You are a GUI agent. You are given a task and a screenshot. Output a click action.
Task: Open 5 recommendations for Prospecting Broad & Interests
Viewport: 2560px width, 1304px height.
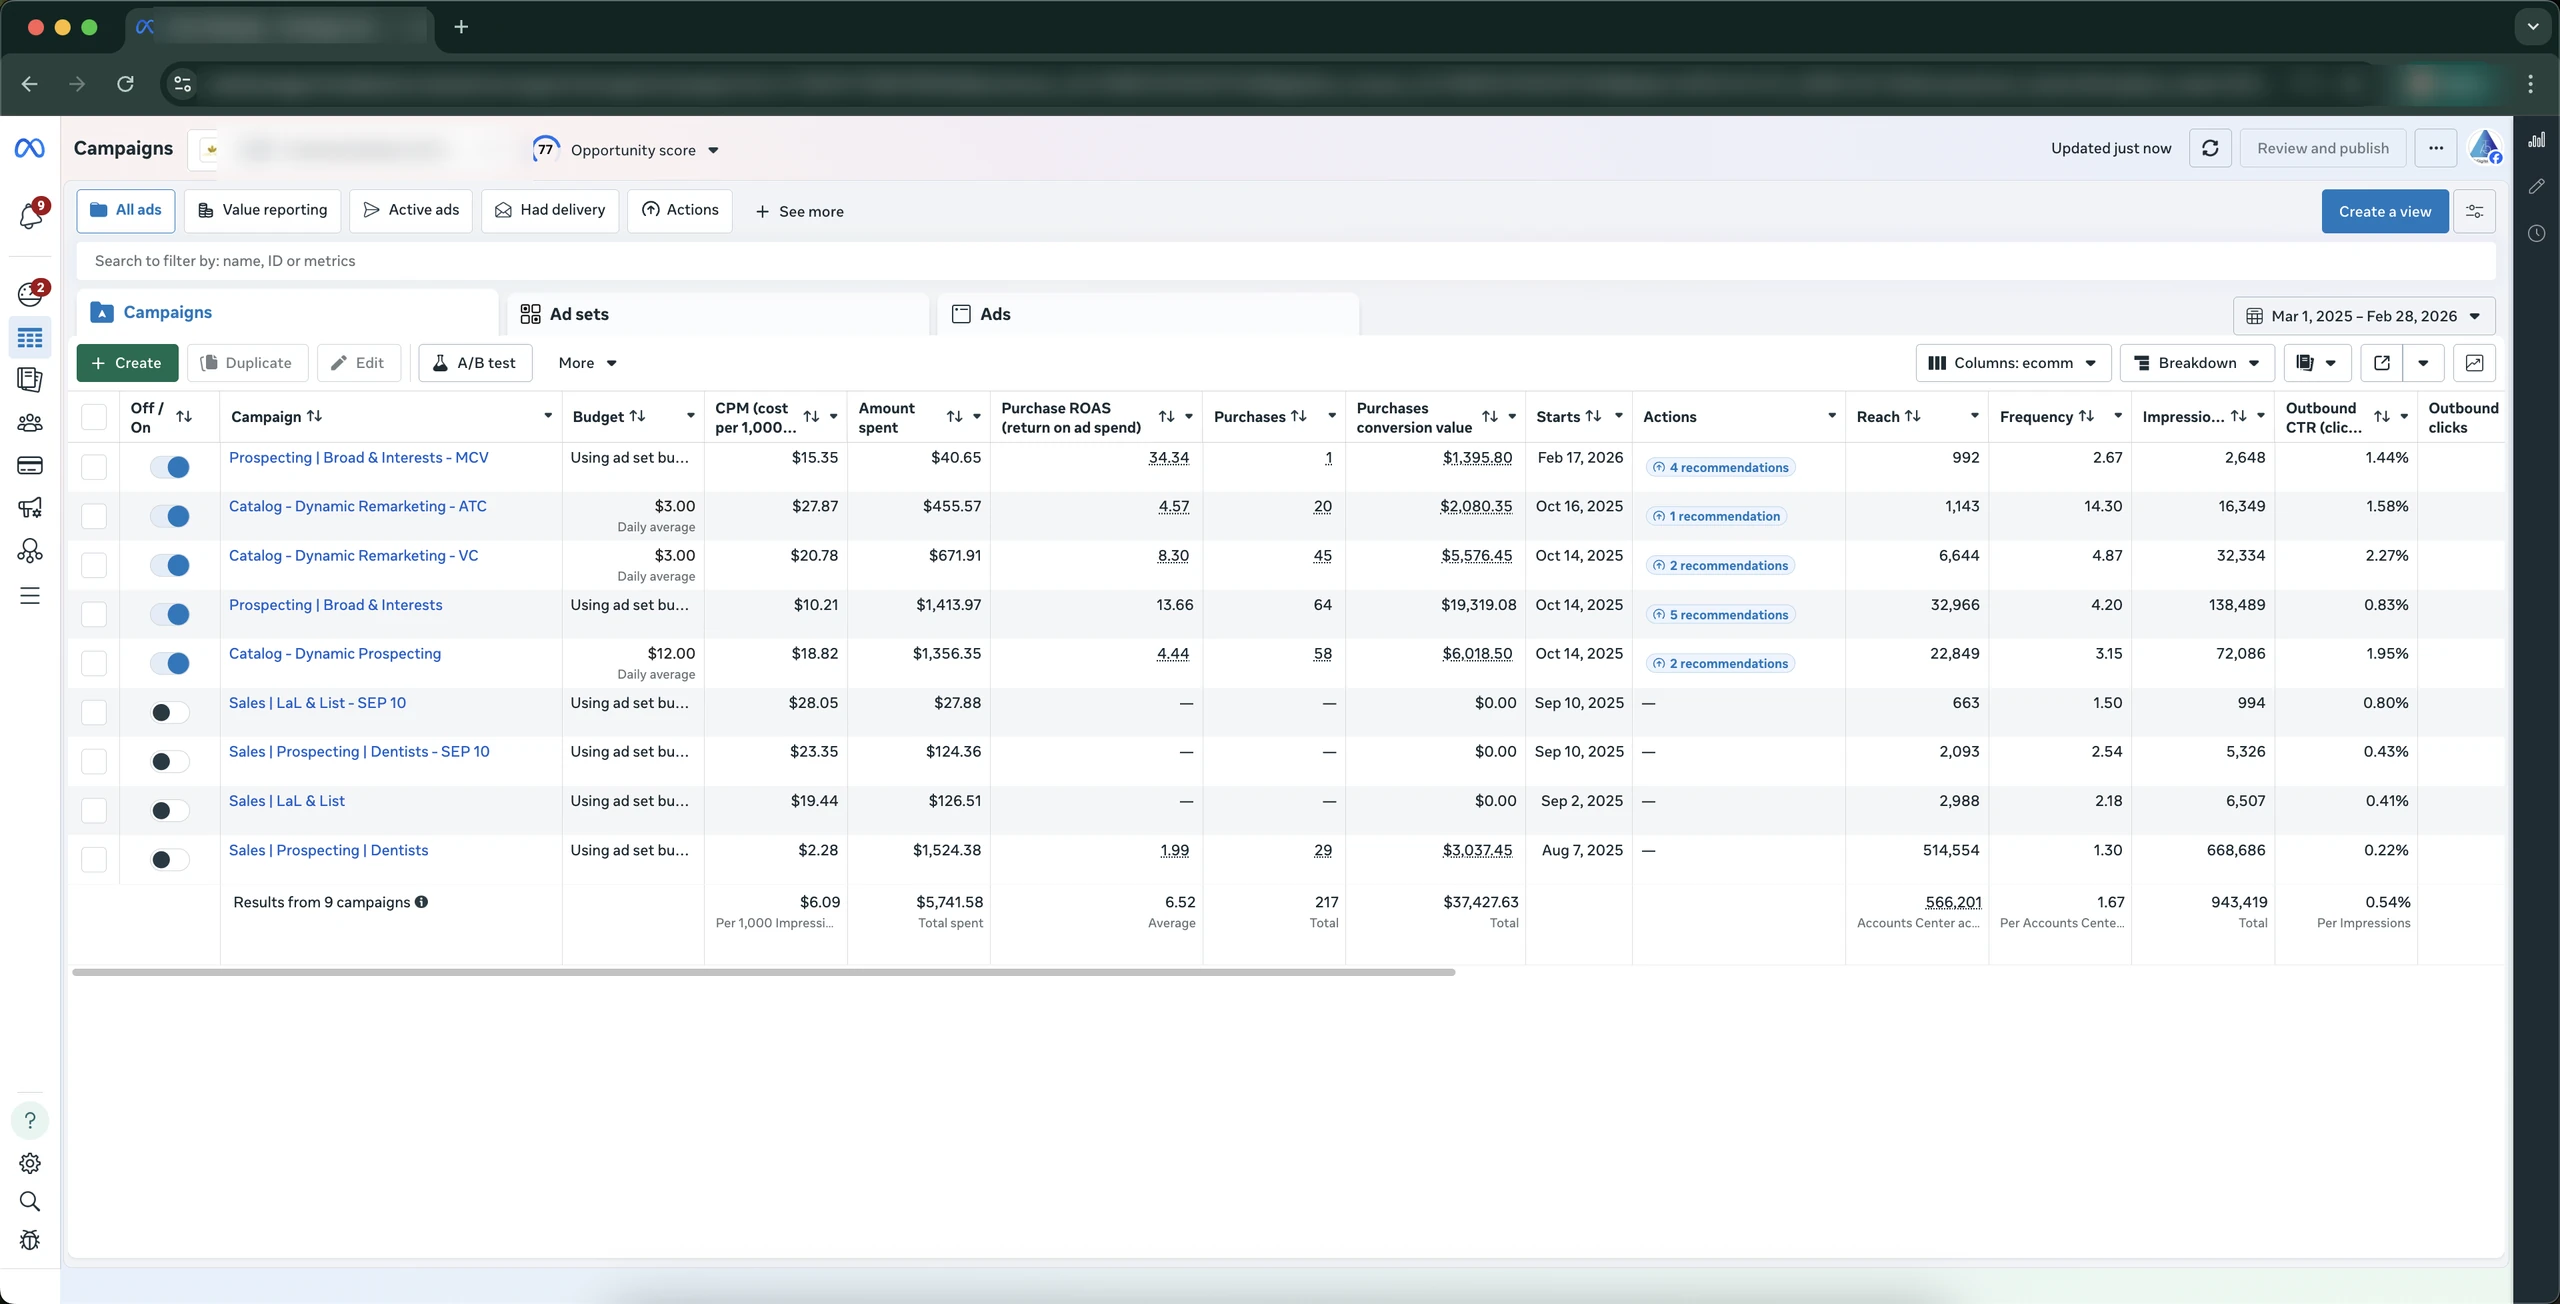coord(1720,615)
